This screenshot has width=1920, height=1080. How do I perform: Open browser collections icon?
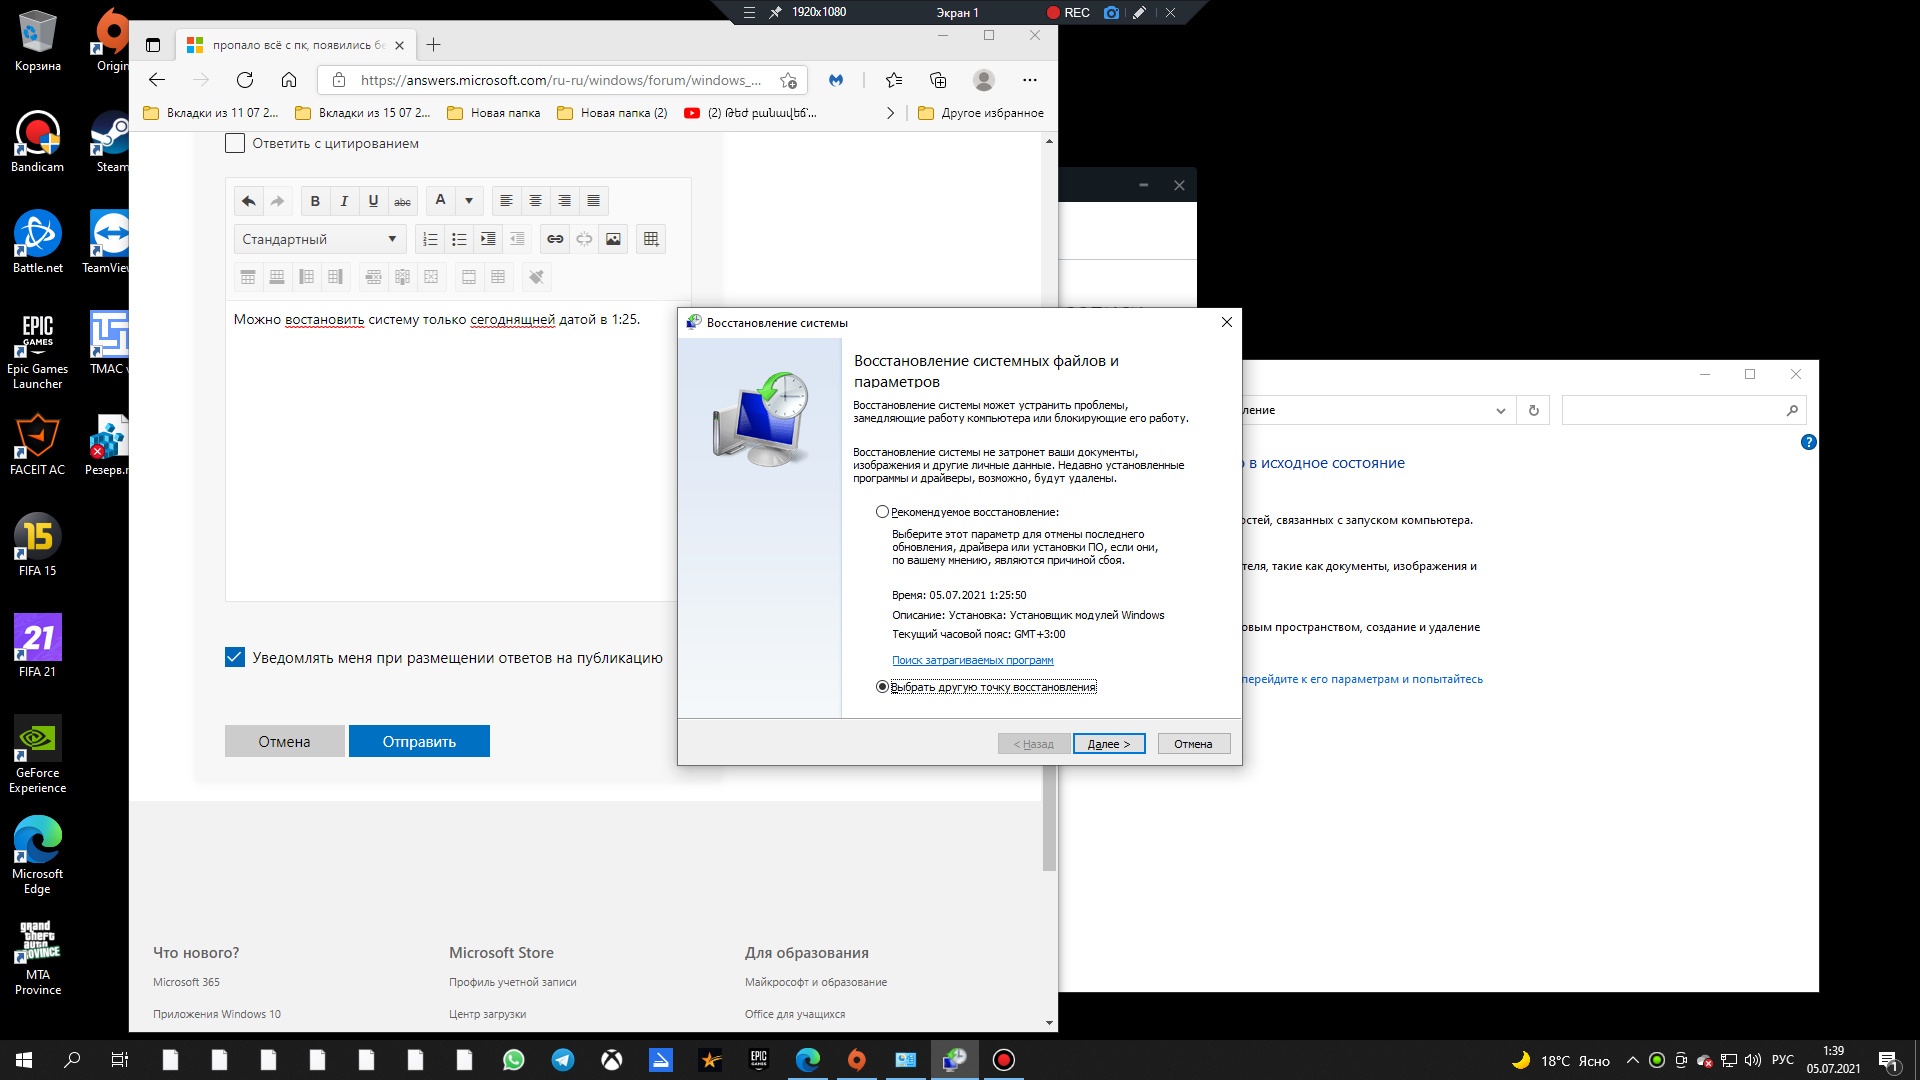coord(938,80)
